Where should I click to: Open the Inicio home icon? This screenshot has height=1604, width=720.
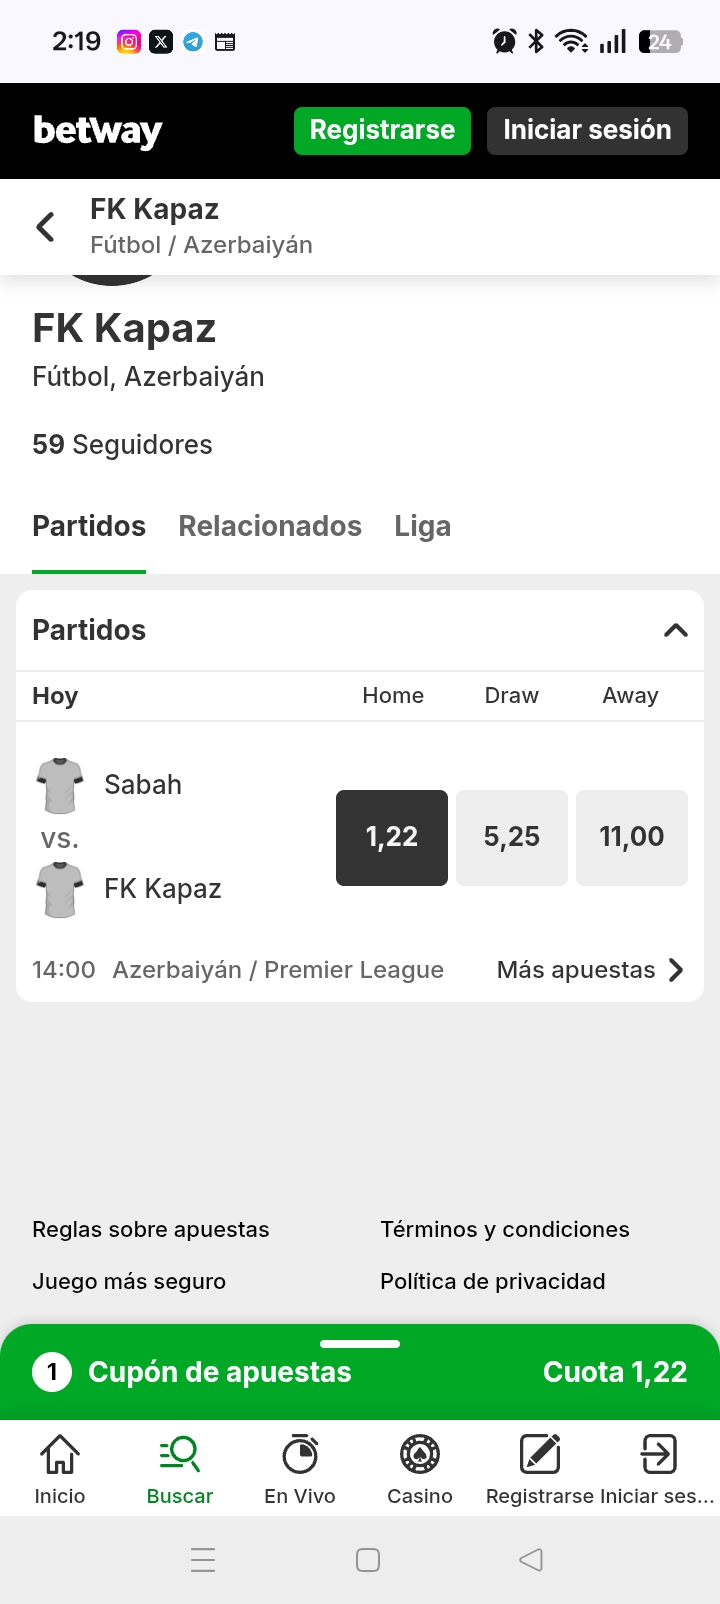tap(60, 1455)
